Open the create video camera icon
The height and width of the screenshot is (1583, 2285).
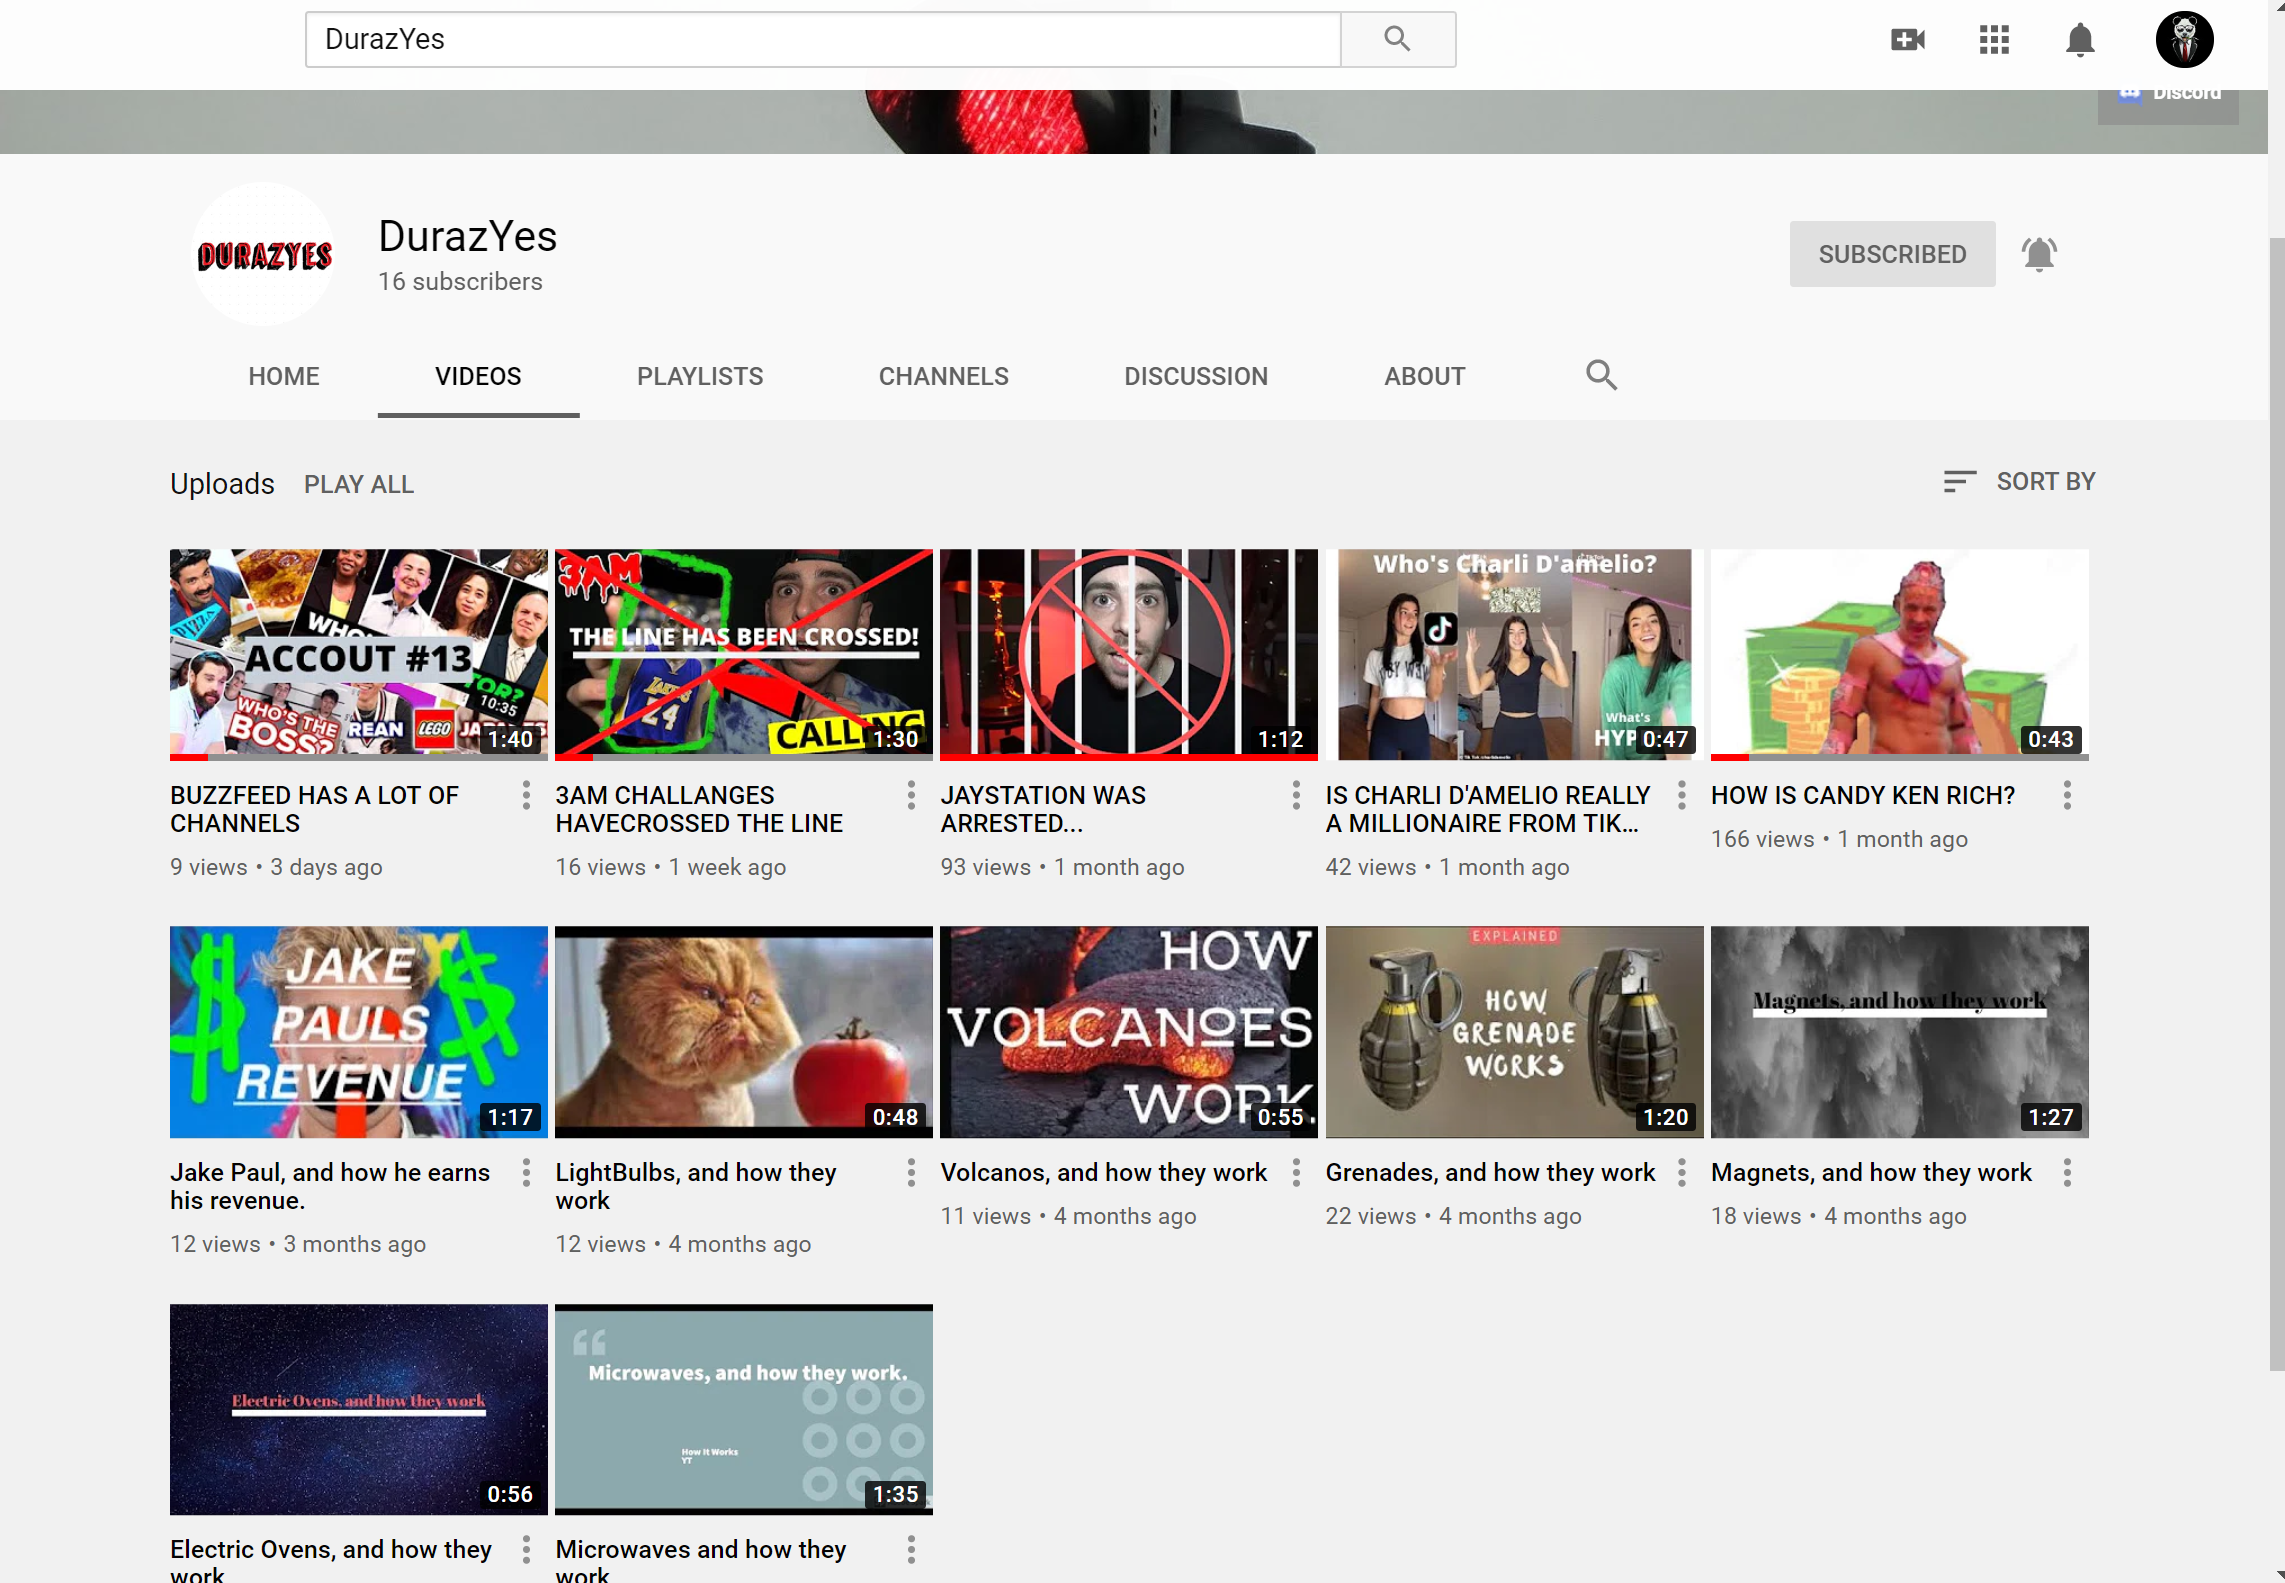(x=1908, y=40)
